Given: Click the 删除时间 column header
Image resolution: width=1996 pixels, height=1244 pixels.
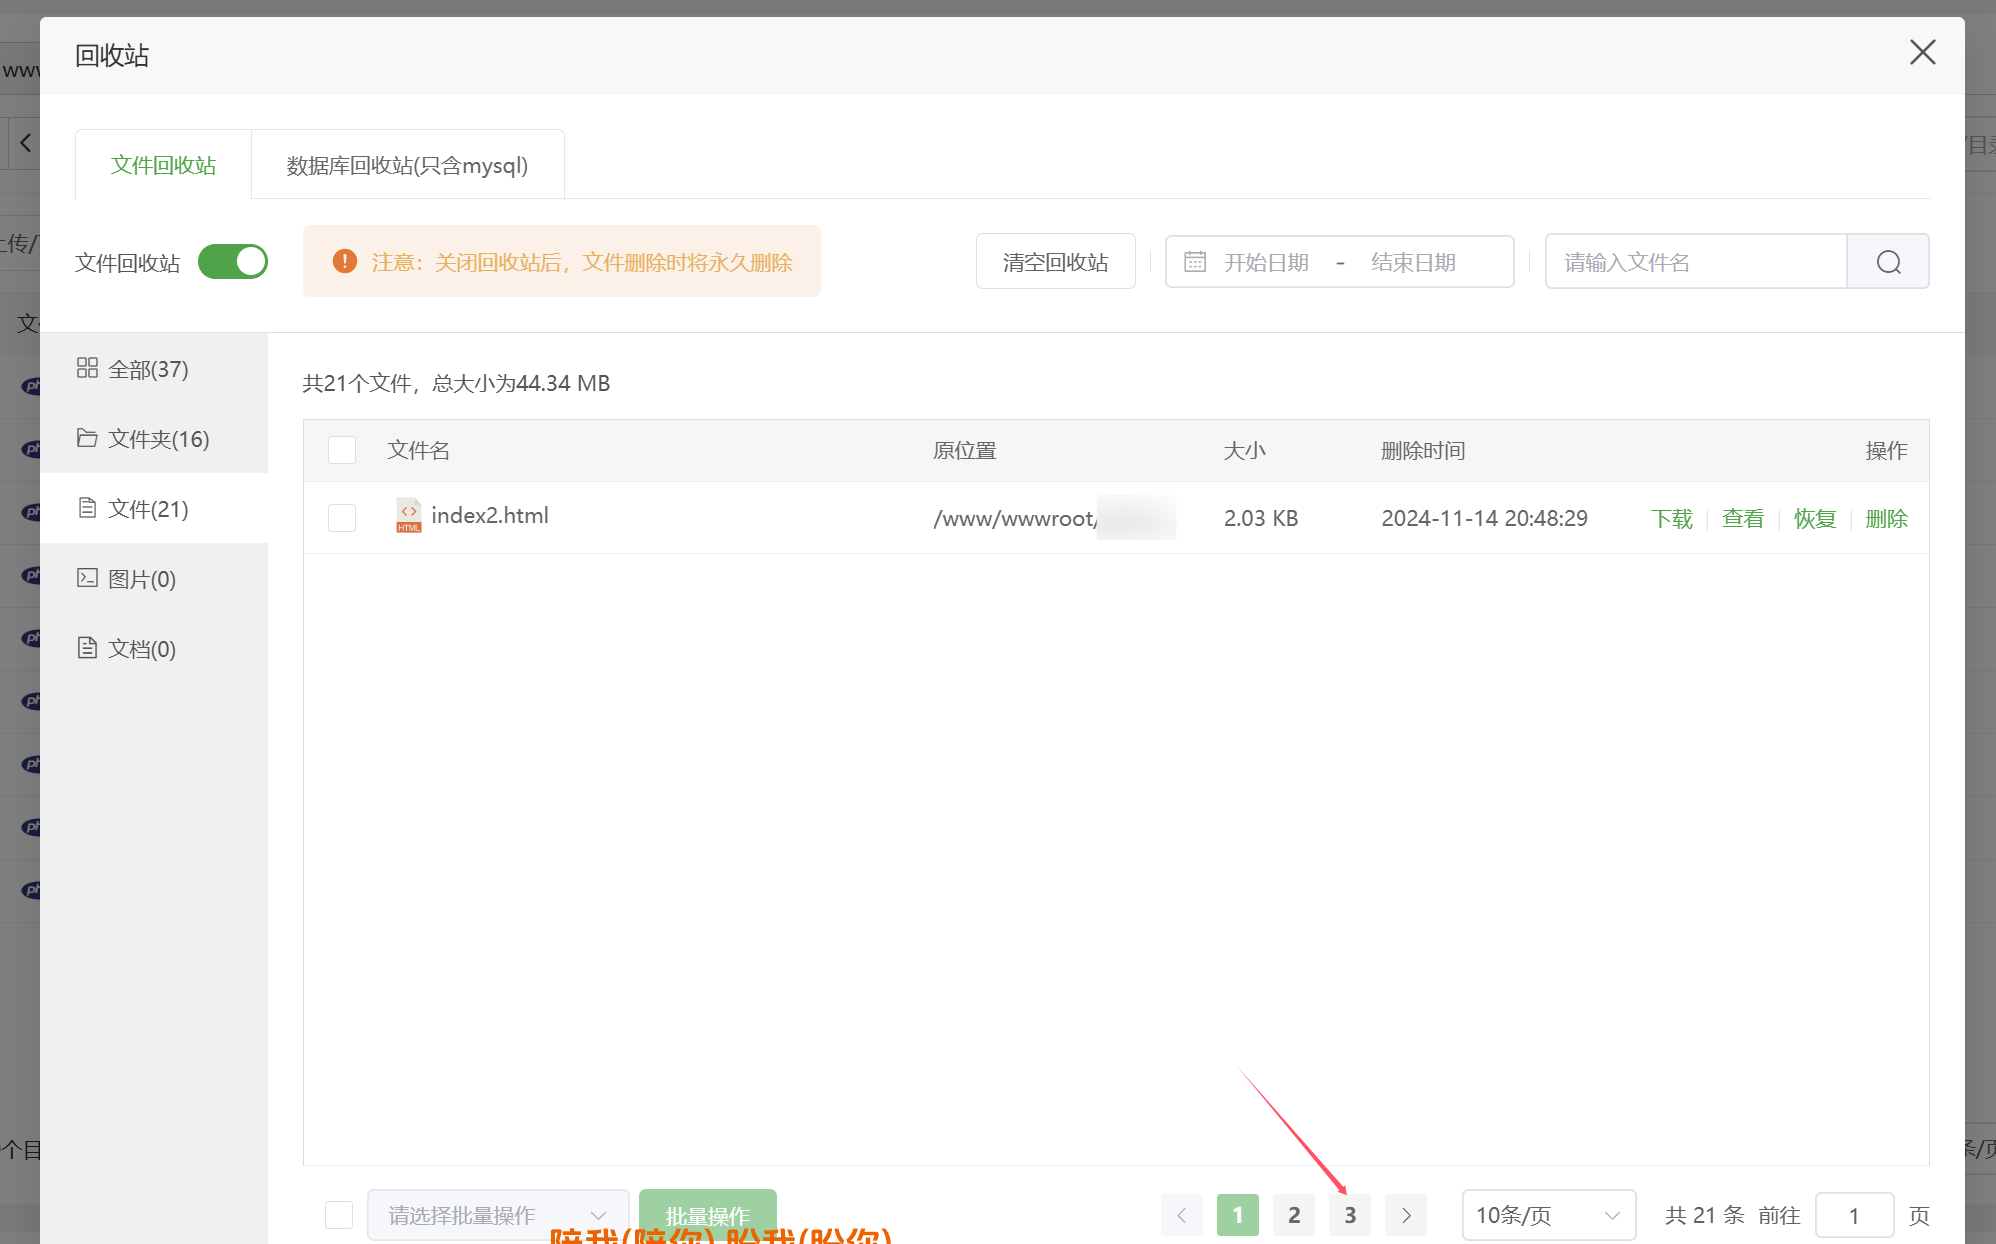Looking at the screenshot, I should pyautogui.click(x=1423, y=450).
